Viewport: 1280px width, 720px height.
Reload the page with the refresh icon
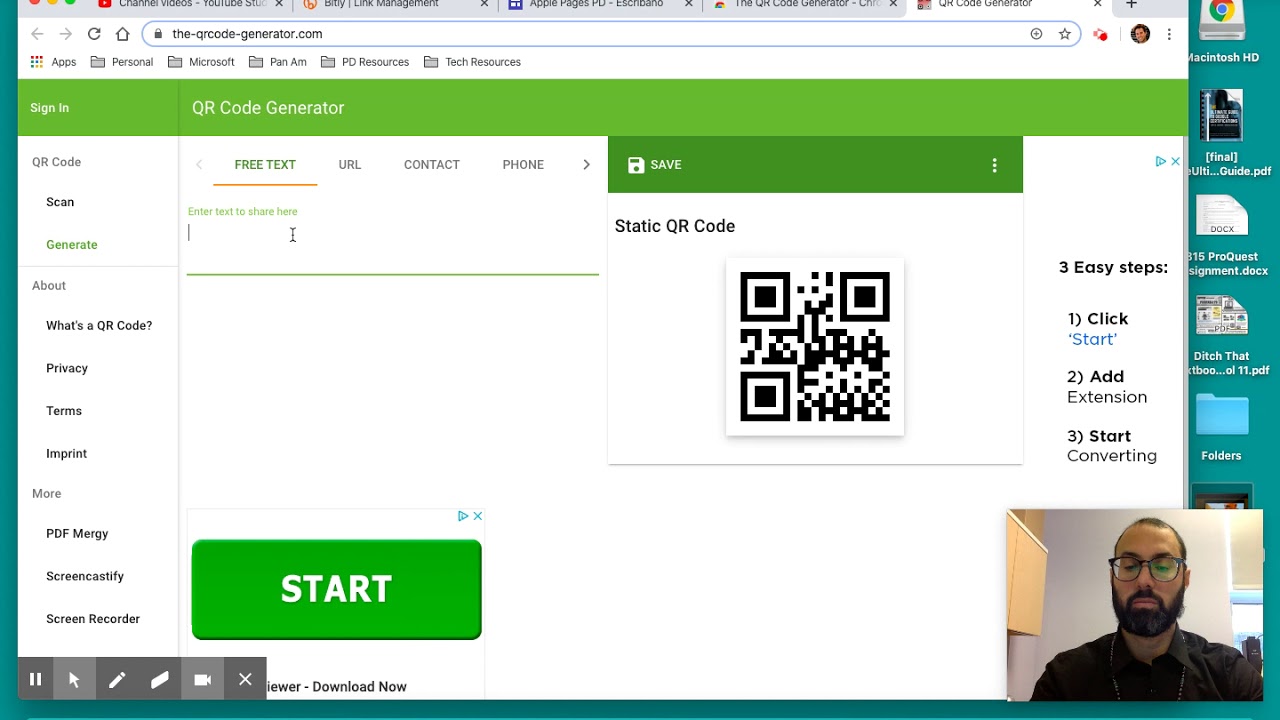(x=94, y=34)
